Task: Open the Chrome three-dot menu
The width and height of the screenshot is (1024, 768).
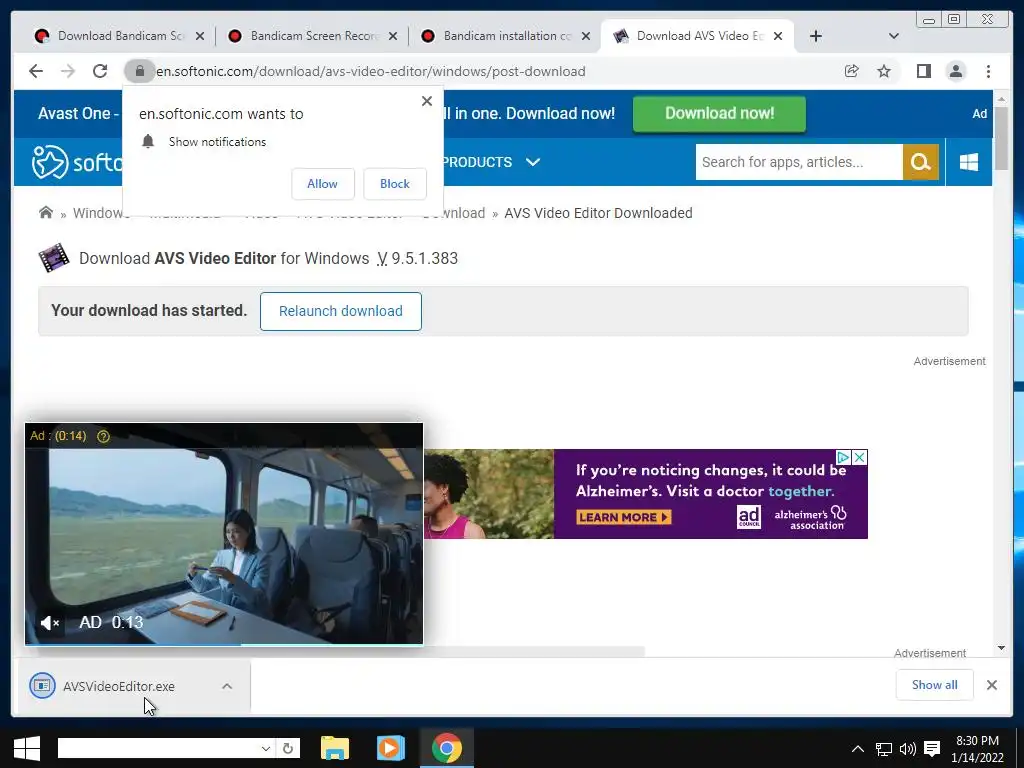Action: pos(989,71)
